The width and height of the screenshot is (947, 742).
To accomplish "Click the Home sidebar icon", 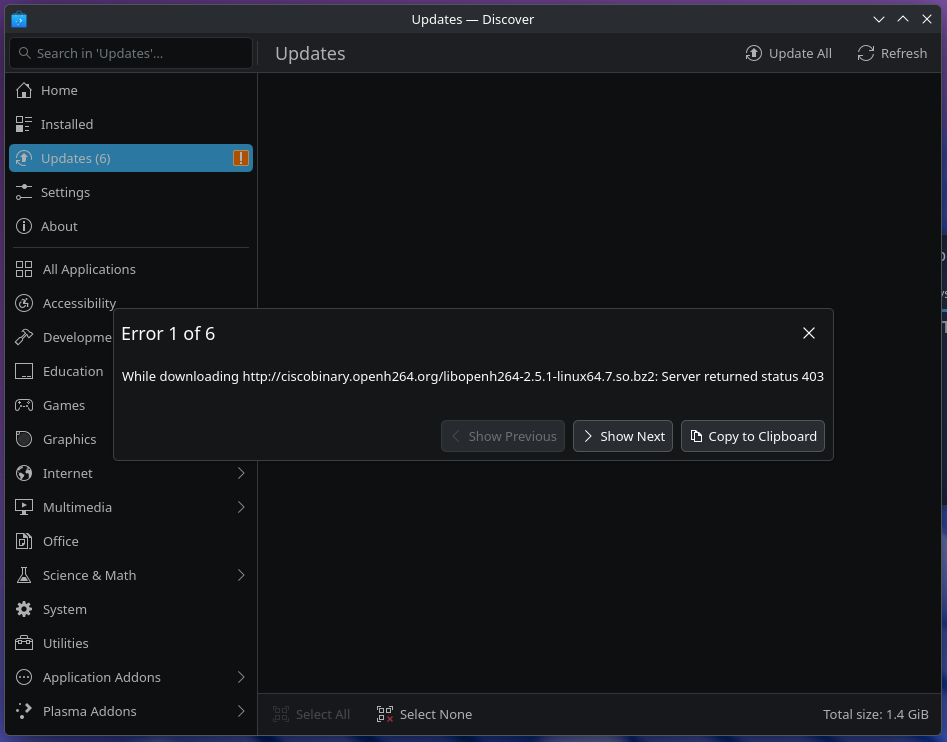I will [24, 90].
